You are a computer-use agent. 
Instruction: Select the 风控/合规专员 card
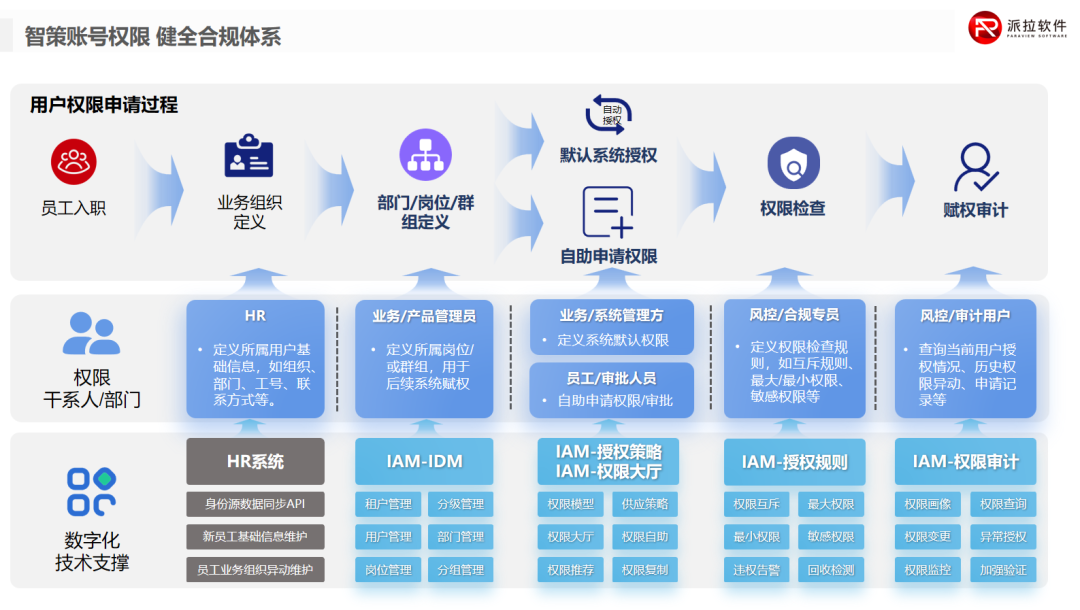click(794, 358)
